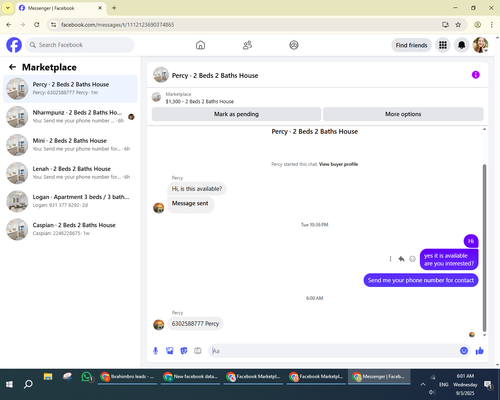The image size is (500, 400).
Task: Open the Facebook menu grid icon
Action: pos(443,45)
